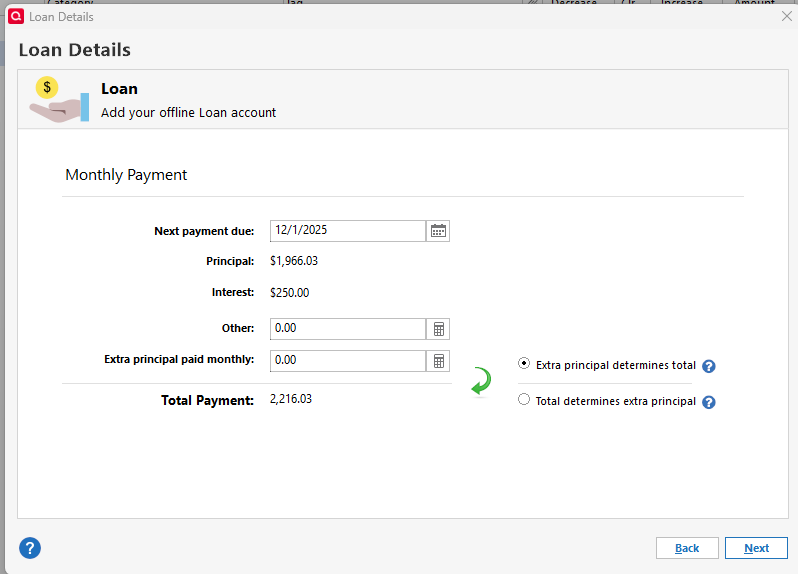Click the Total Payment label

tap(207, 400)
